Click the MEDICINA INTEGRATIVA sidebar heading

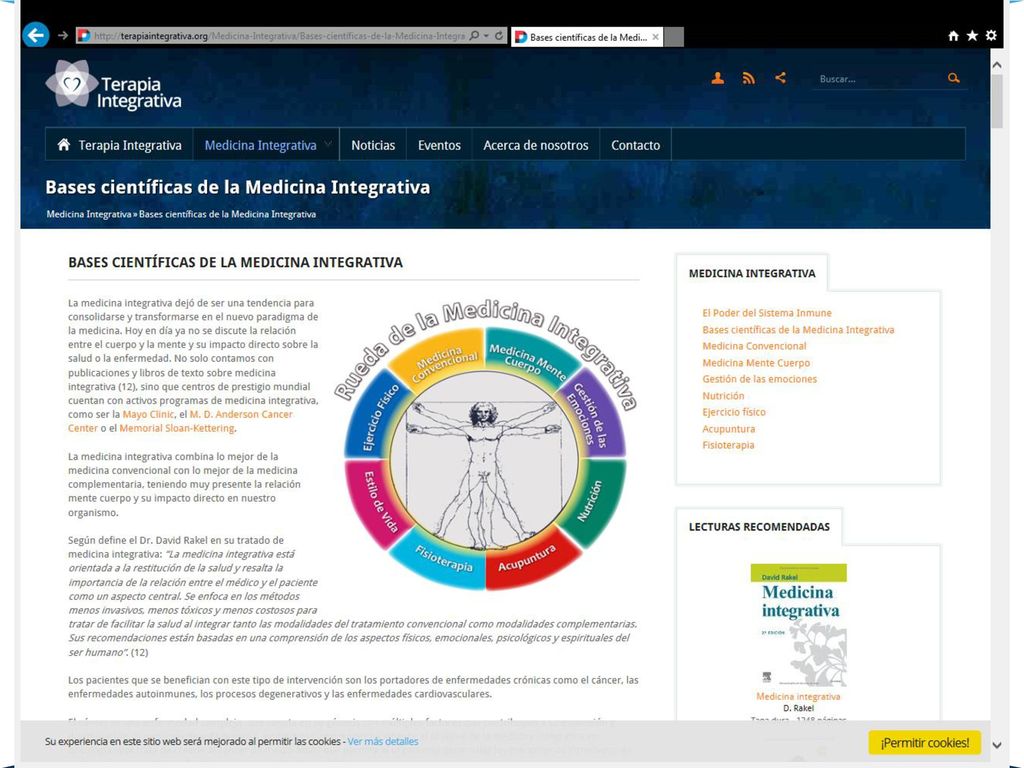pyautogui.click(x=752, y=274)
